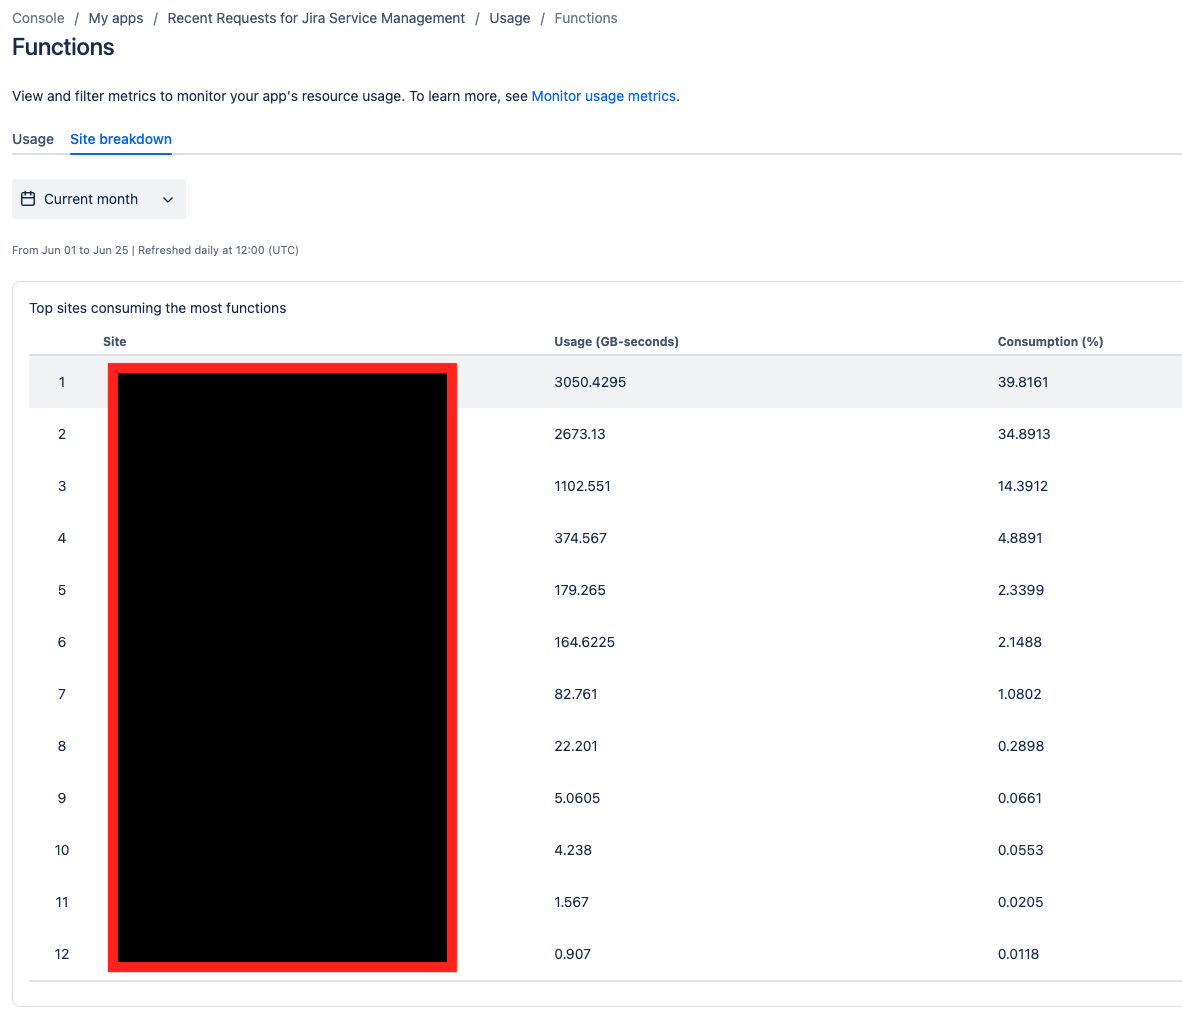Select usage value 5.0605
Screen dimensions: 1182x1013
click(577, 798)
